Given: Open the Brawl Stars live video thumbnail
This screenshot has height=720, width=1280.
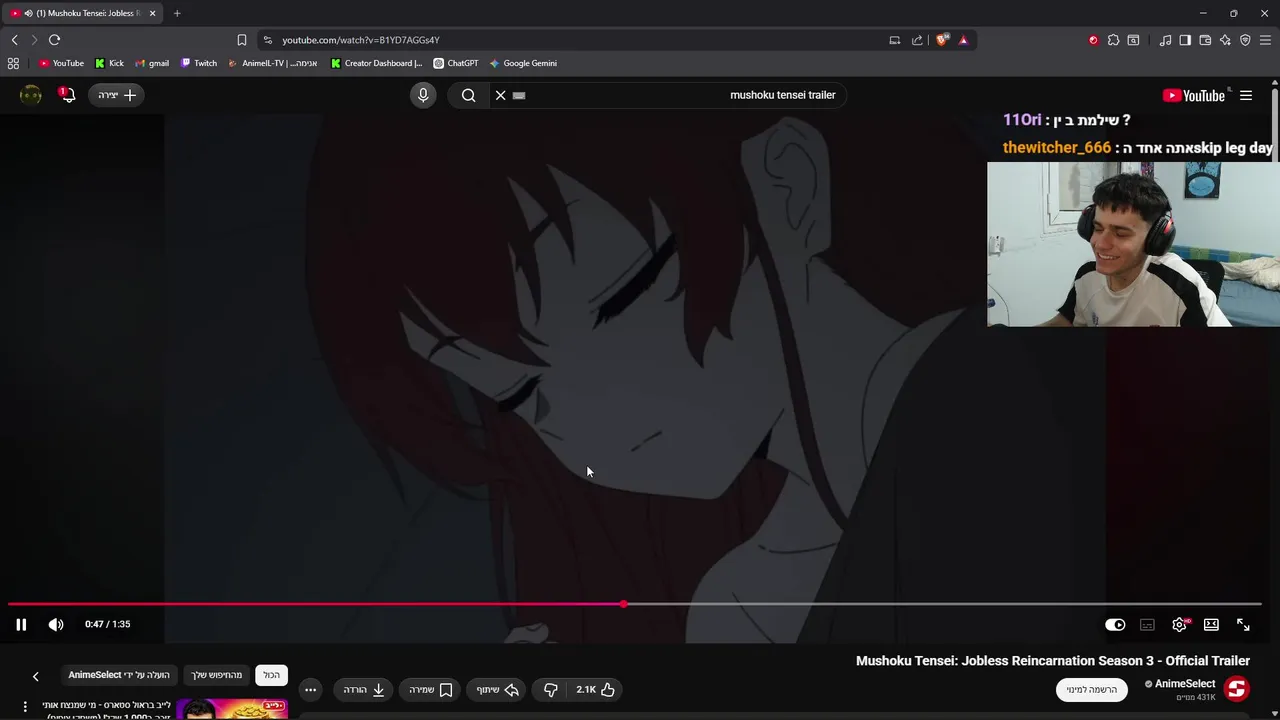Looking at the screenshot, I should click(232, 709).
